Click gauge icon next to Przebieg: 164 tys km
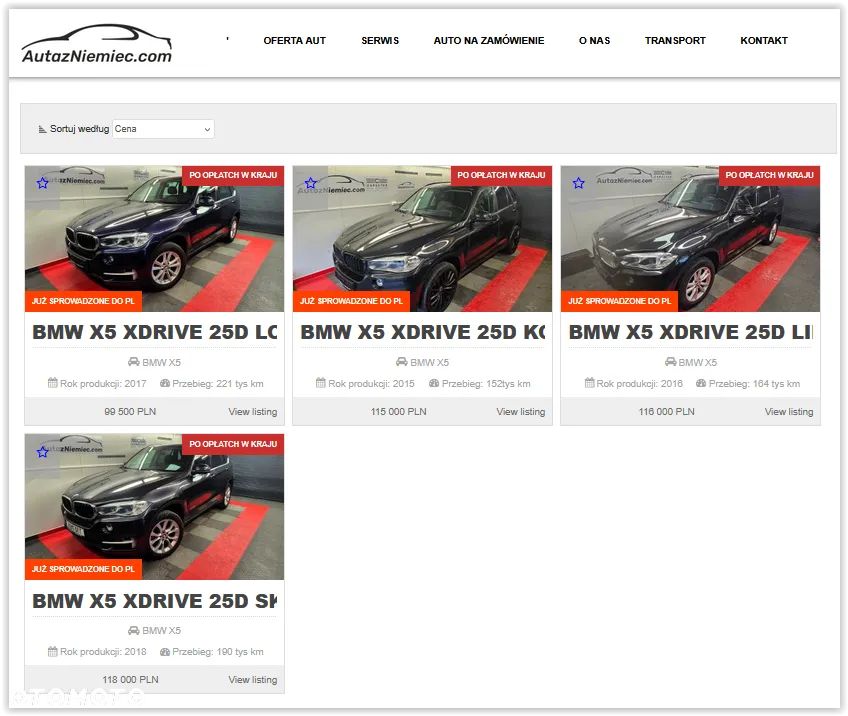Screen dimensions: 848x716 coord(701,383)
